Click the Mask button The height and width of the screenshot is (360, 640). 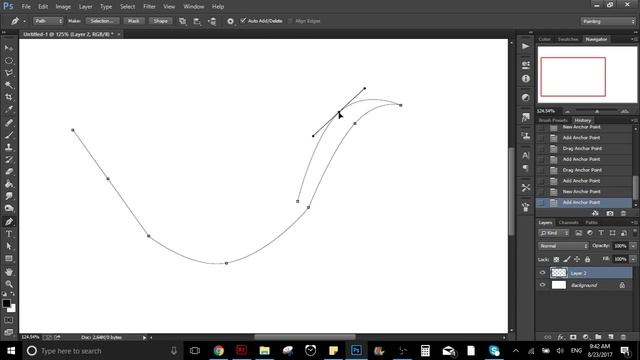click(x=133, y=21)
